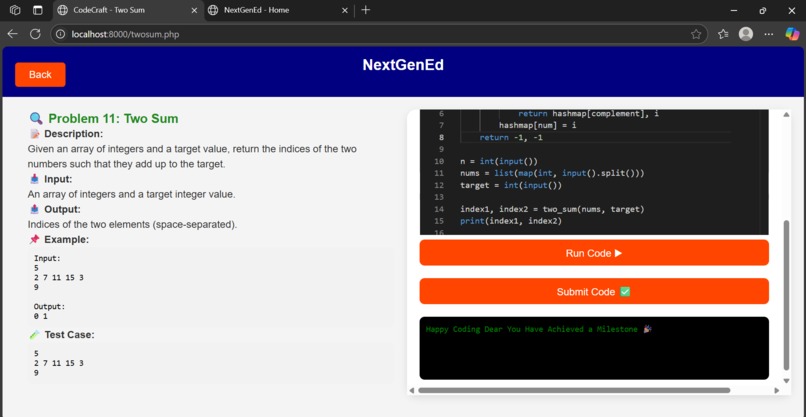
Task: Click the Run Code button
Action: click(594, 253)
